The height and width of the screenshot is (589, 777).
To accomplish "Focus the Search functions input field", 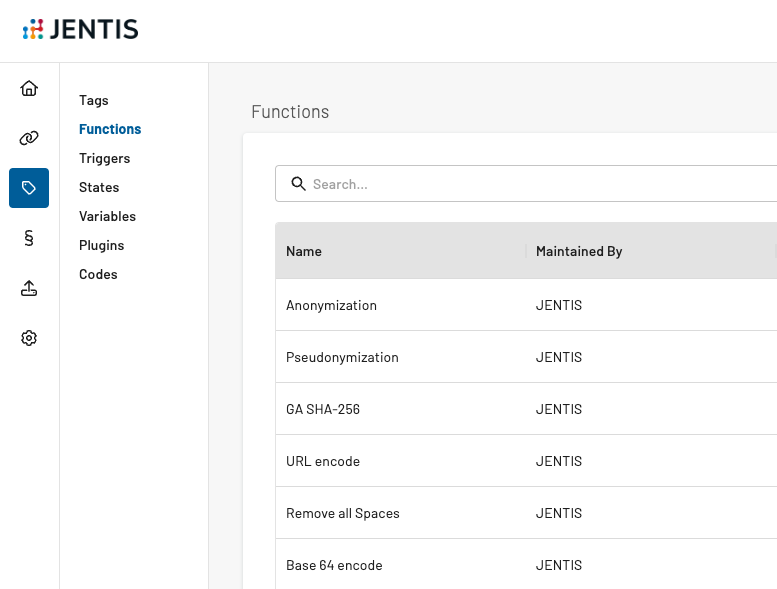I will pos(526,184).
